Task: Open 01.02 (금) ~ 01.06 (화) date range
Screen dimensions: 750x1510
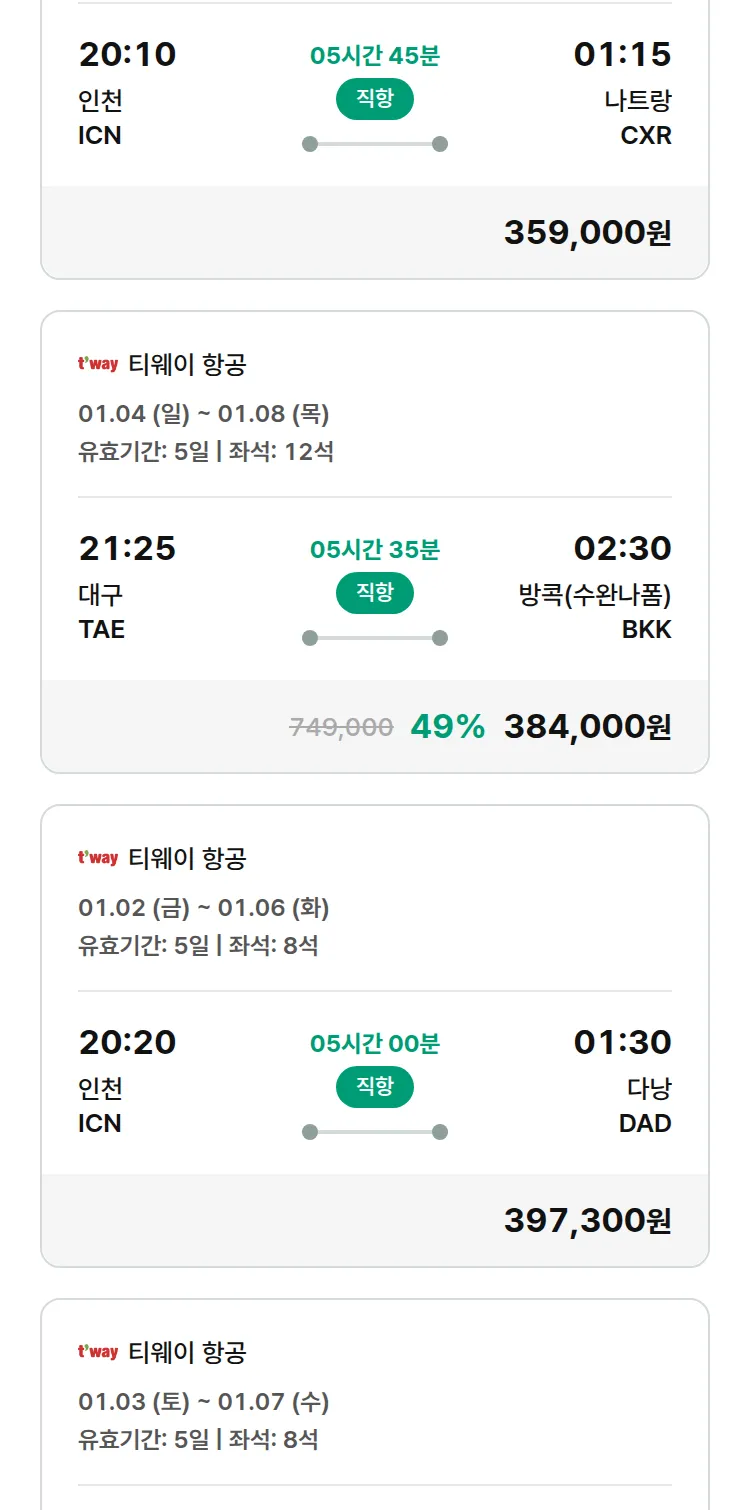Action: click(x=204, y=908)
